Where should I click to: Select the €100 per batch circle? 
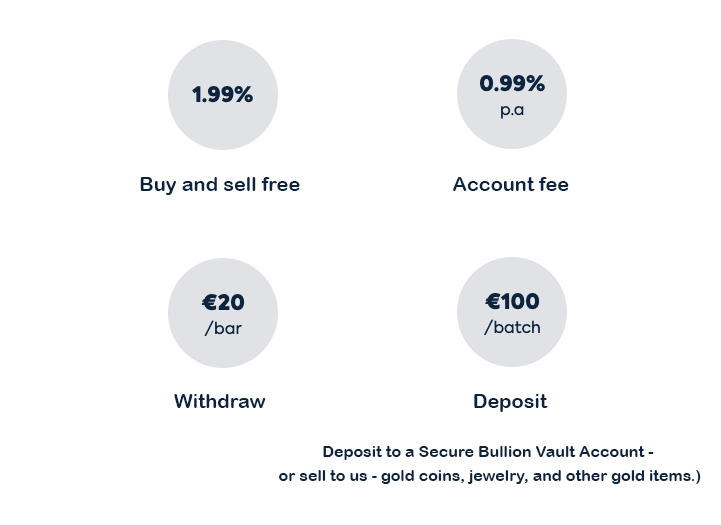511,313
